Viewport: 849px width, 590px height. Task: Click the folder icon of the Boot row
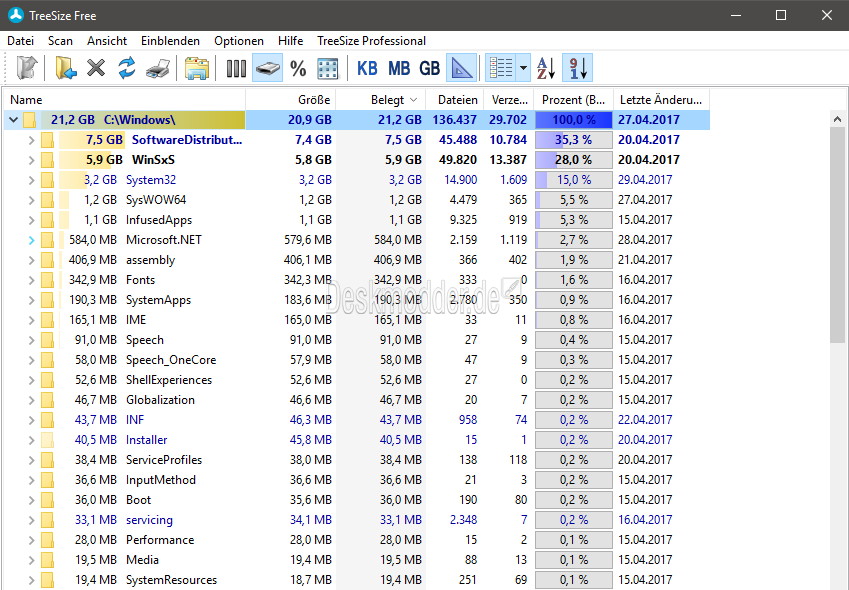[48, 500]
